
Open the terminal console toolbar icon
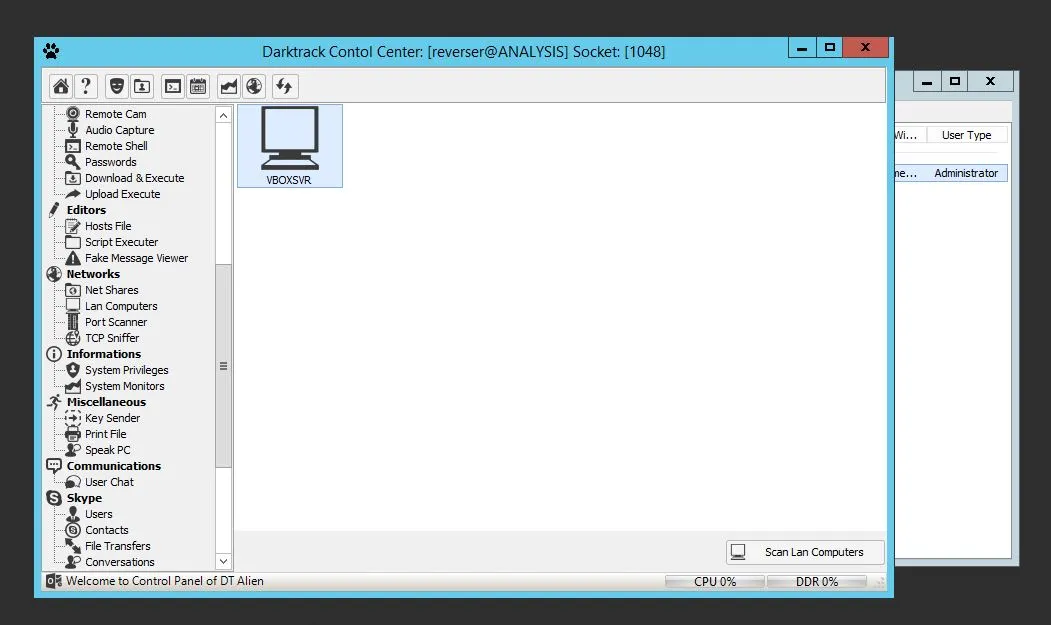(173, 87)
